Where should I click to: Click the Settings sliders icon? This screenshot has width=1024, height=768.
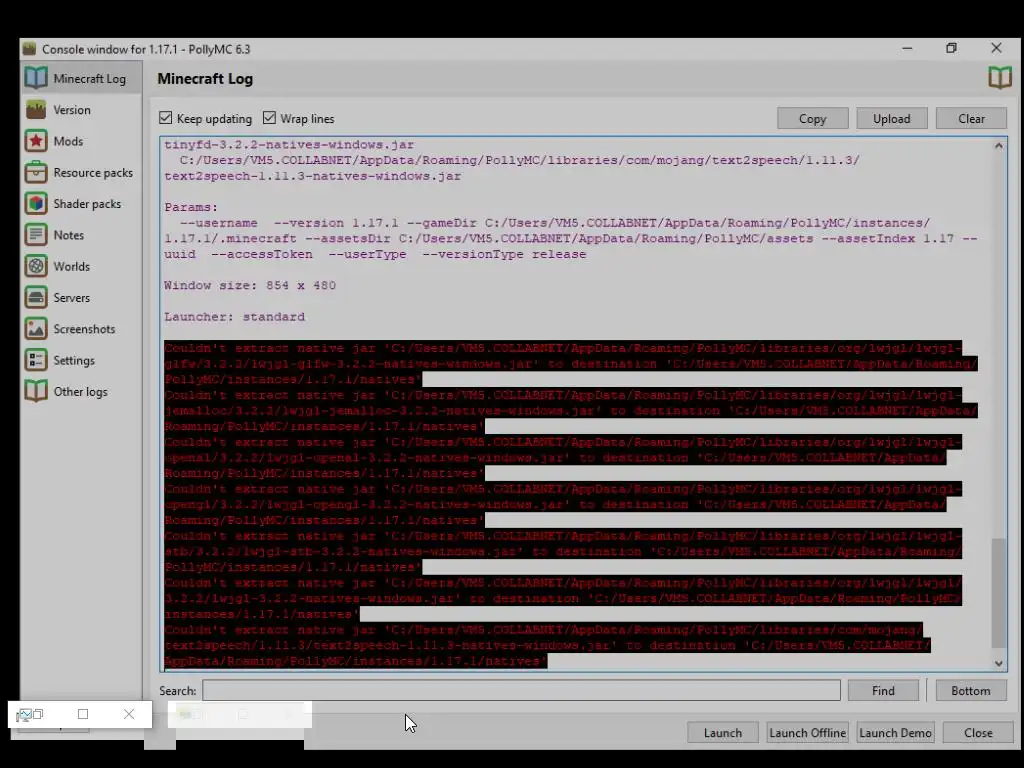tap(36, 360)
